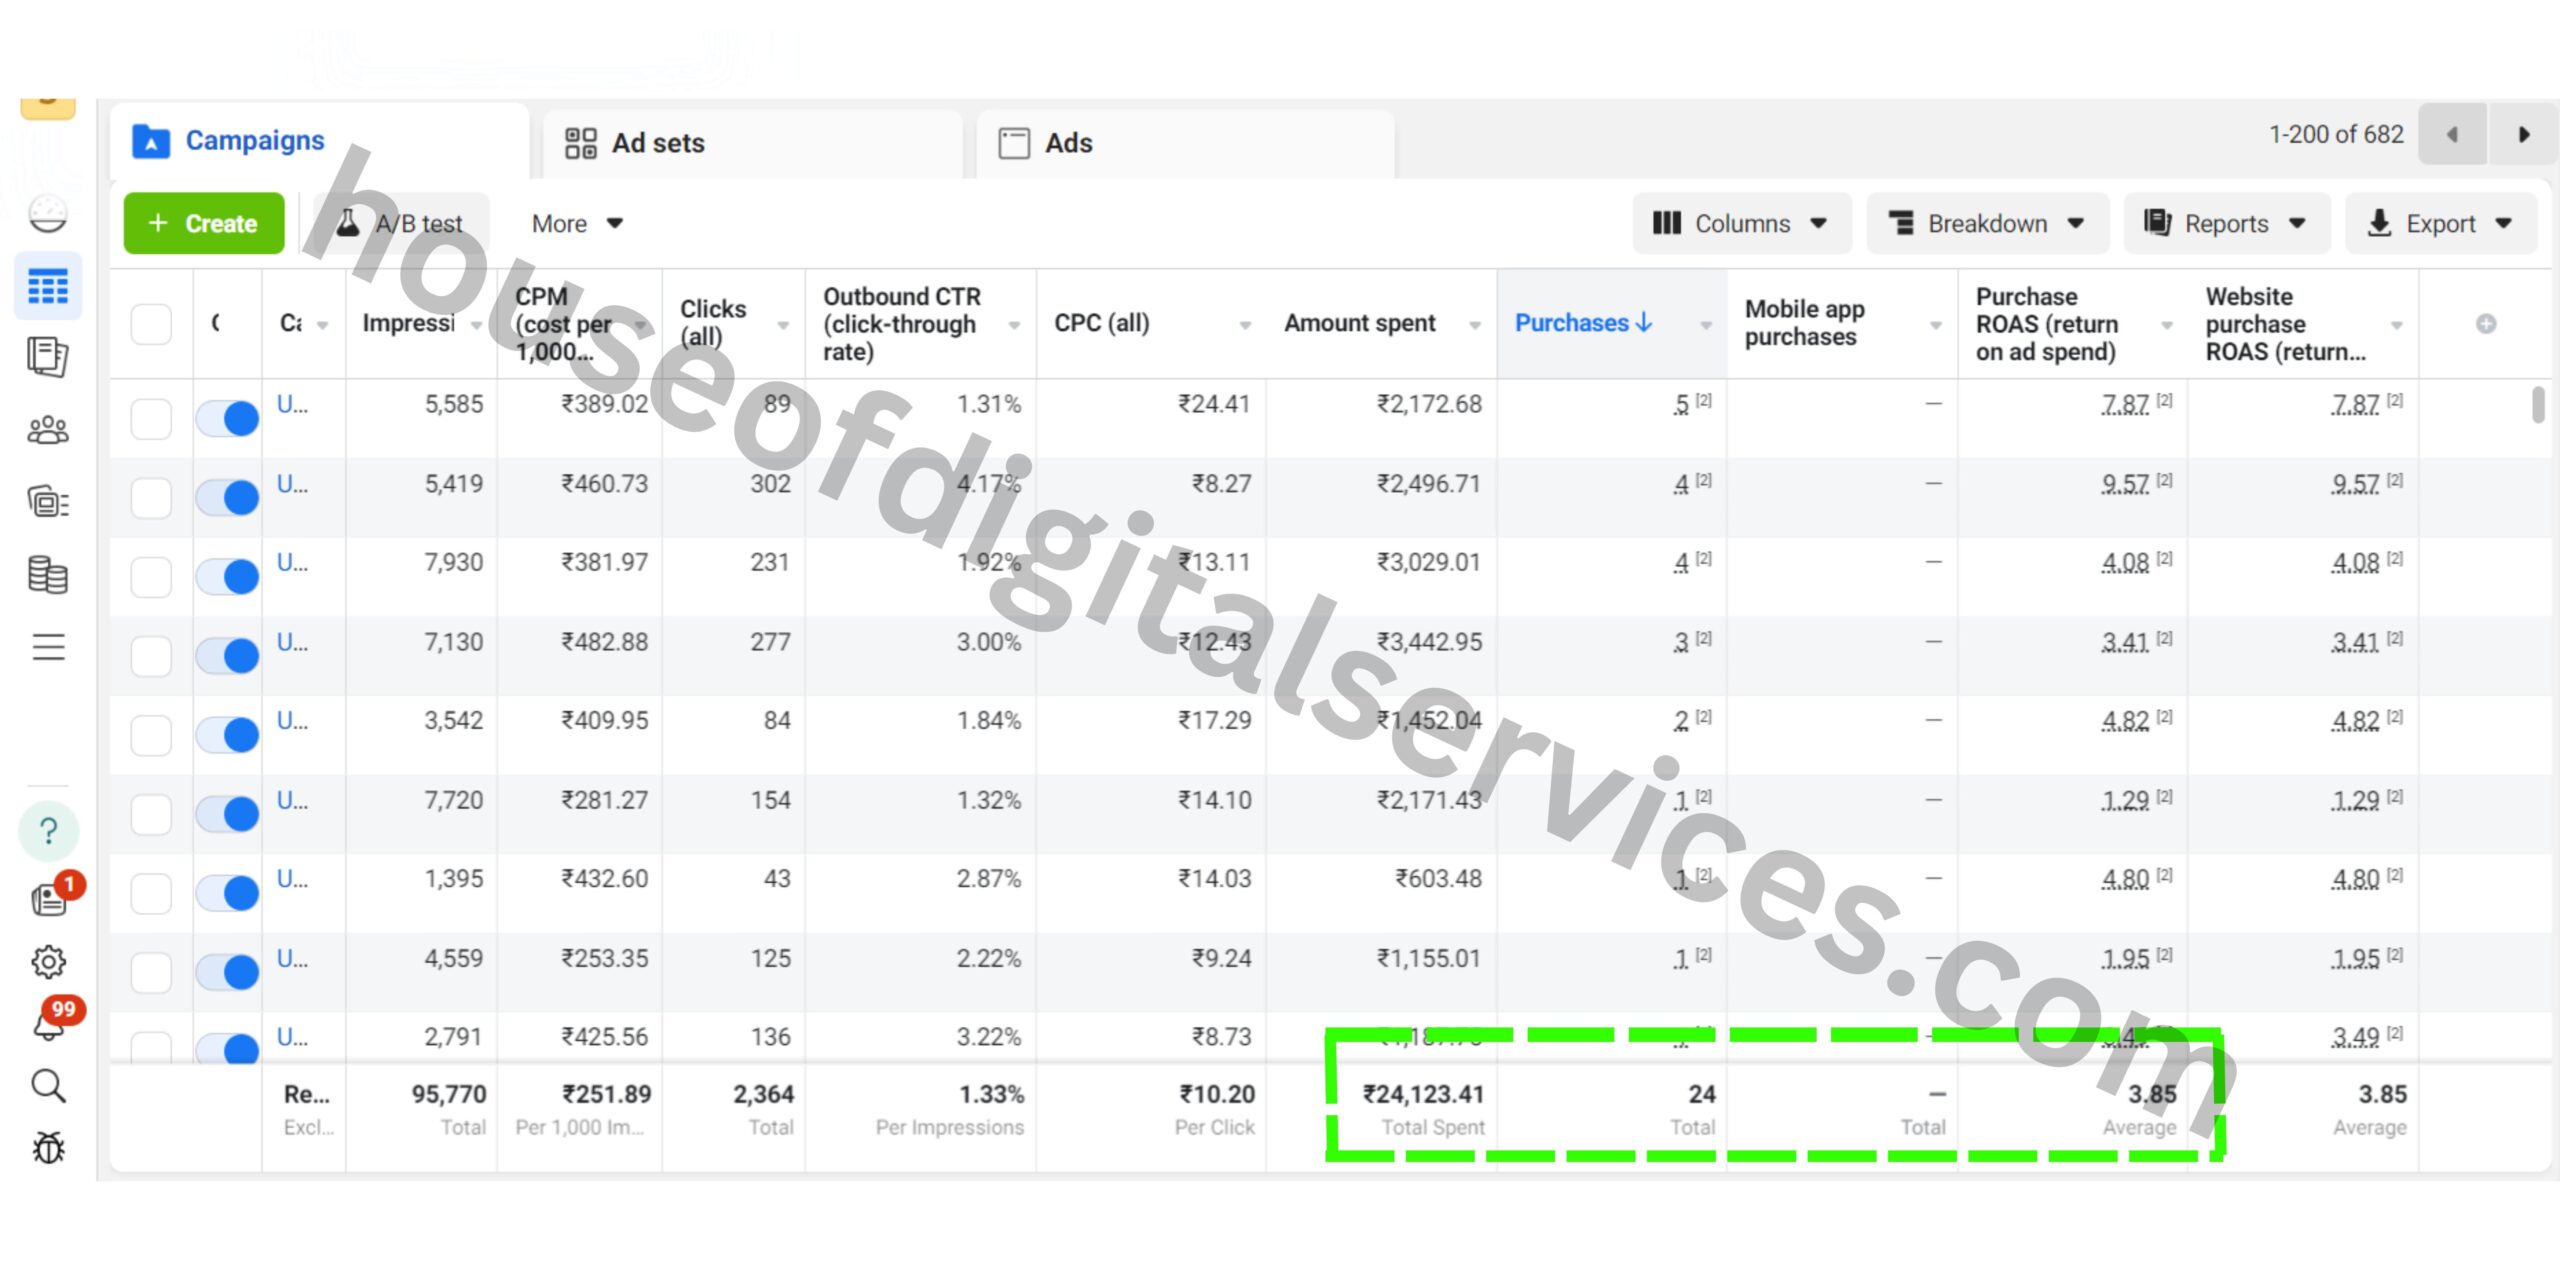Screen dimensions: 2560x1280
Task: Open the search magnifier icon in sidebar
Action: point(48,1086)
